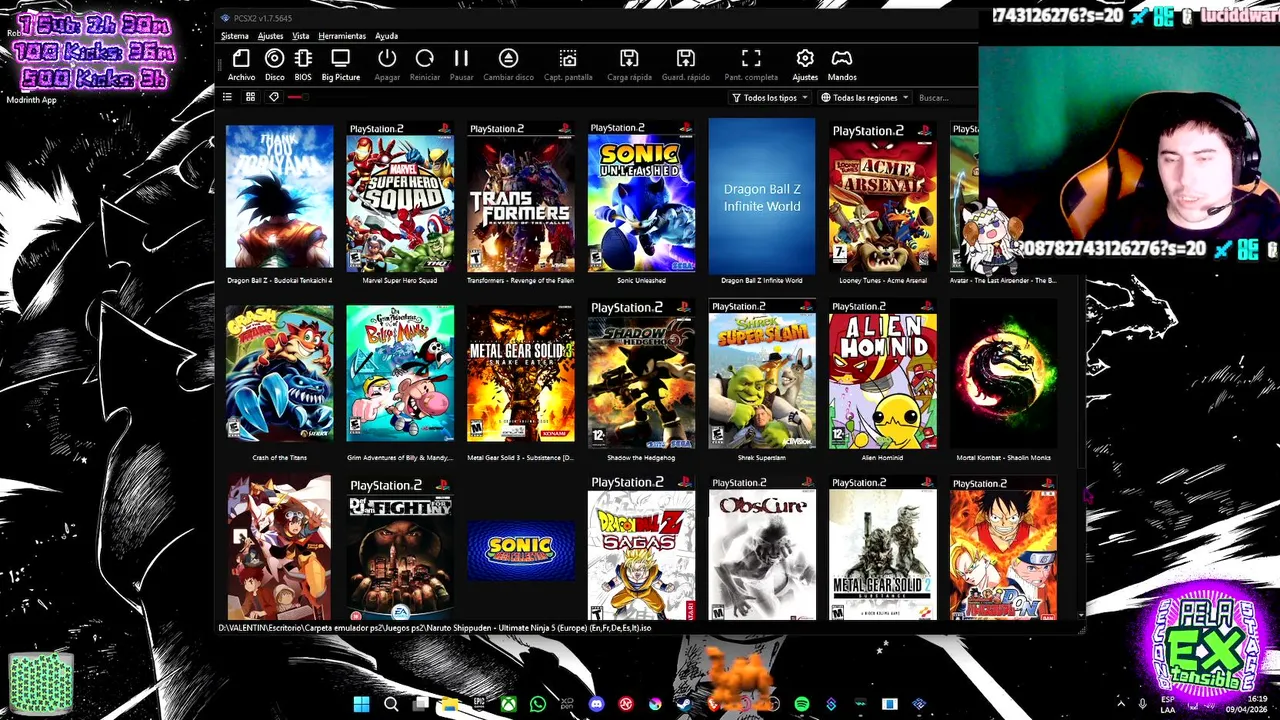This screenshot has width=1280, height=720.
Task: Click the Sonic Unleashed title text
Action: pos(641,281)
